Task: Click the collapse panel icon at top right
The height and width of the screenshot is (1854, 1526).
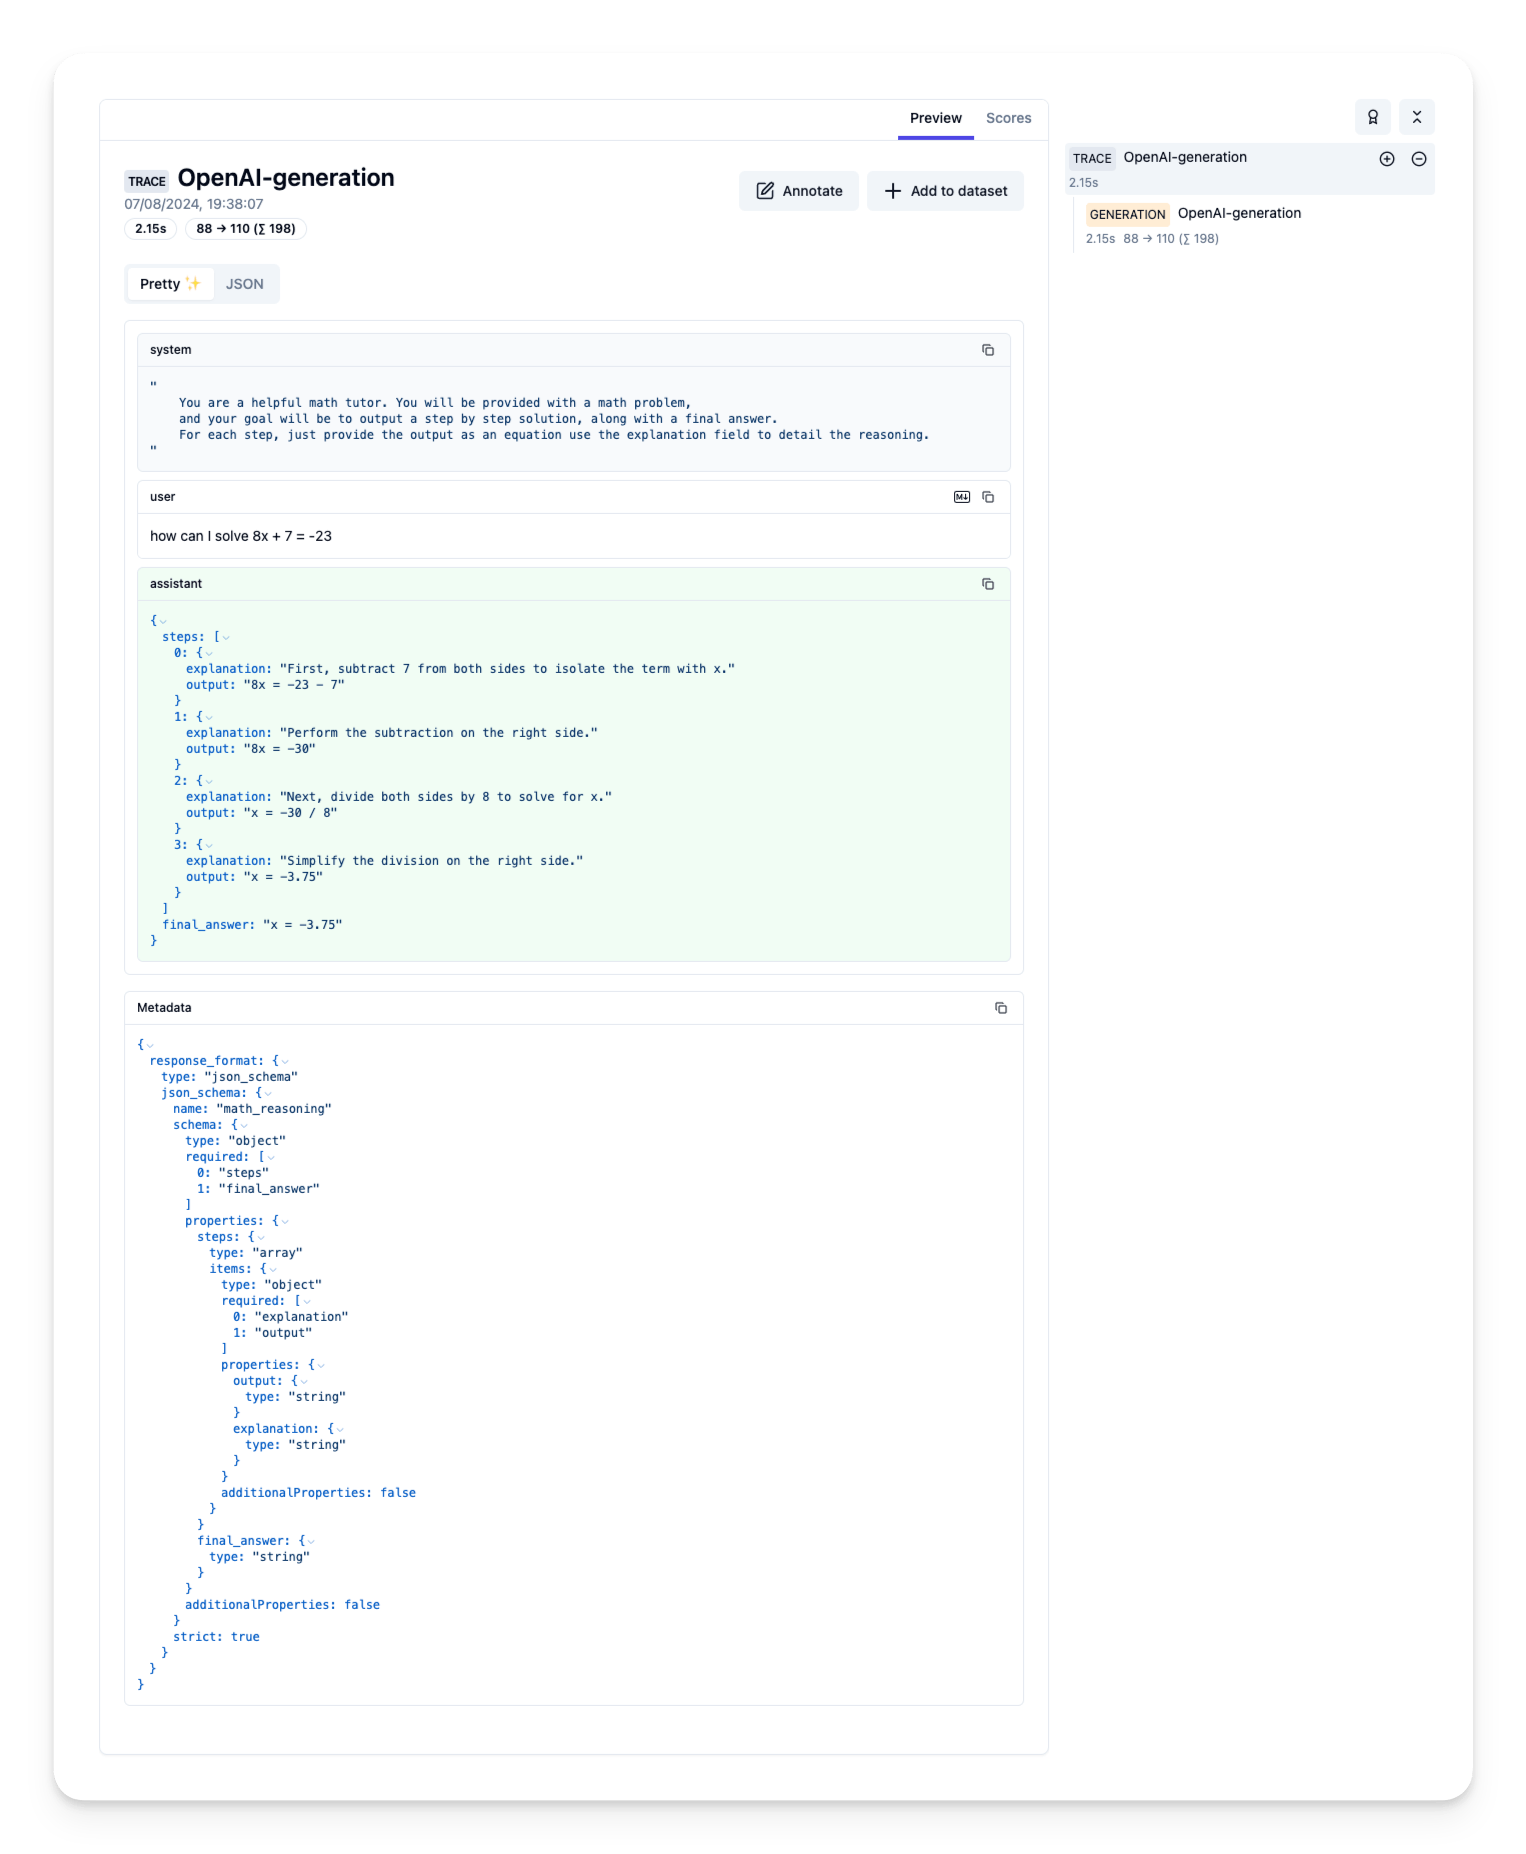Action: pyautogui.click(x=1416, y=117)
